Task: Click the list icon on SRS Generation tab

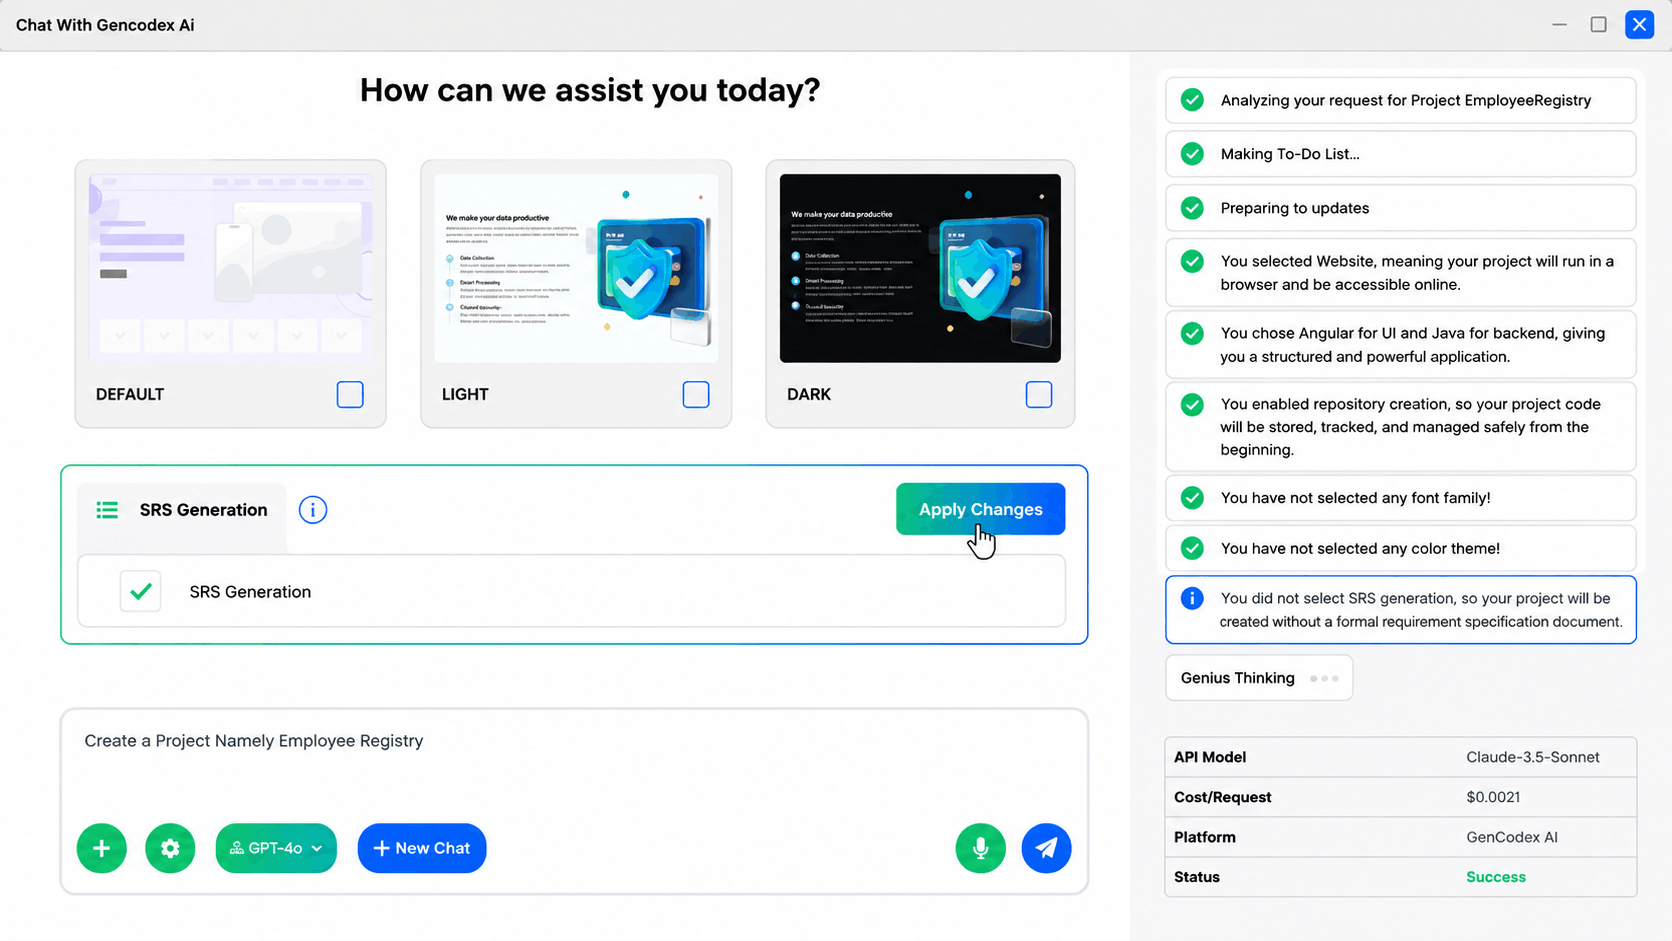Action: pos(107,510)
